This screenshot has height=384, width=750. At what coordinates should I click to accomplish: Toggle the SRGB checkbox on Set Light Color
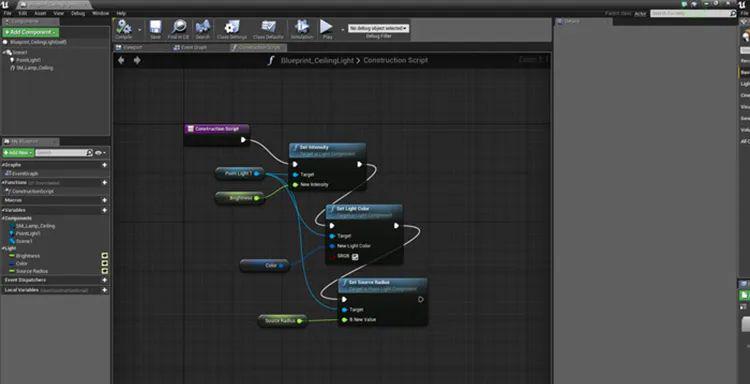355,257
